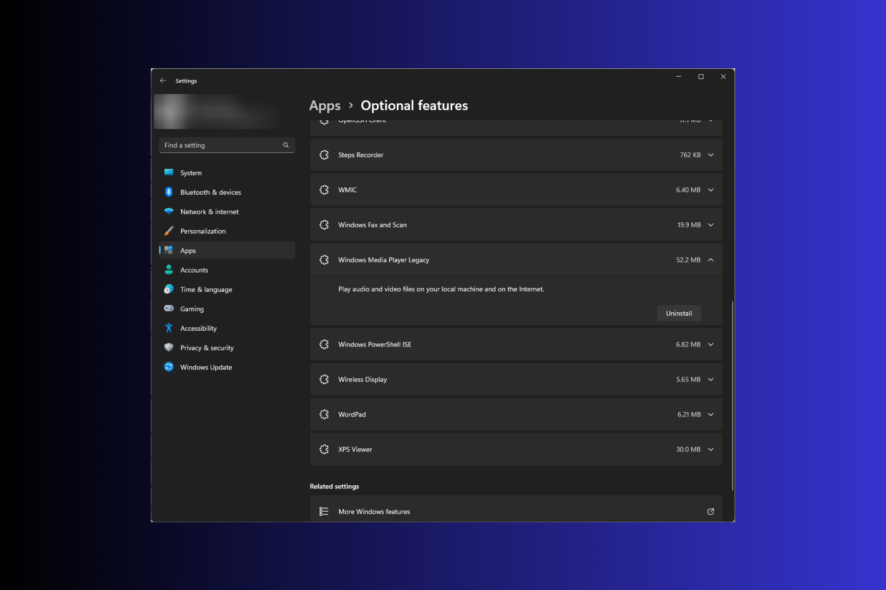
Task: Click the System monitor icon
Action: [x=168, y=172]
